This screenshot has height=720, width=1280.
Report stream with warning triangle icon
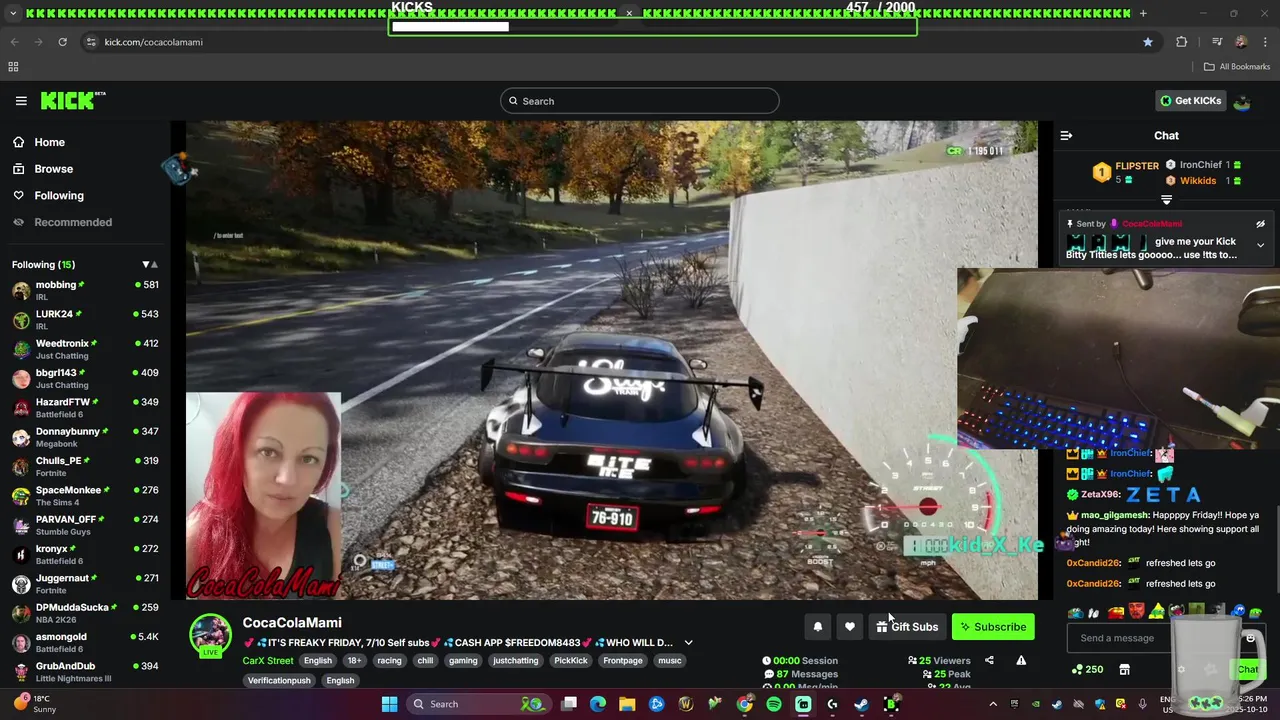[x=1021, y=660]
